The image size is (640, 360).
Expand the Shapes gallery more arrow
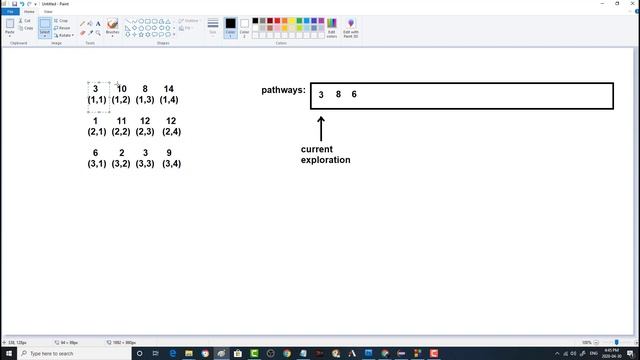[x=174, y=35]
